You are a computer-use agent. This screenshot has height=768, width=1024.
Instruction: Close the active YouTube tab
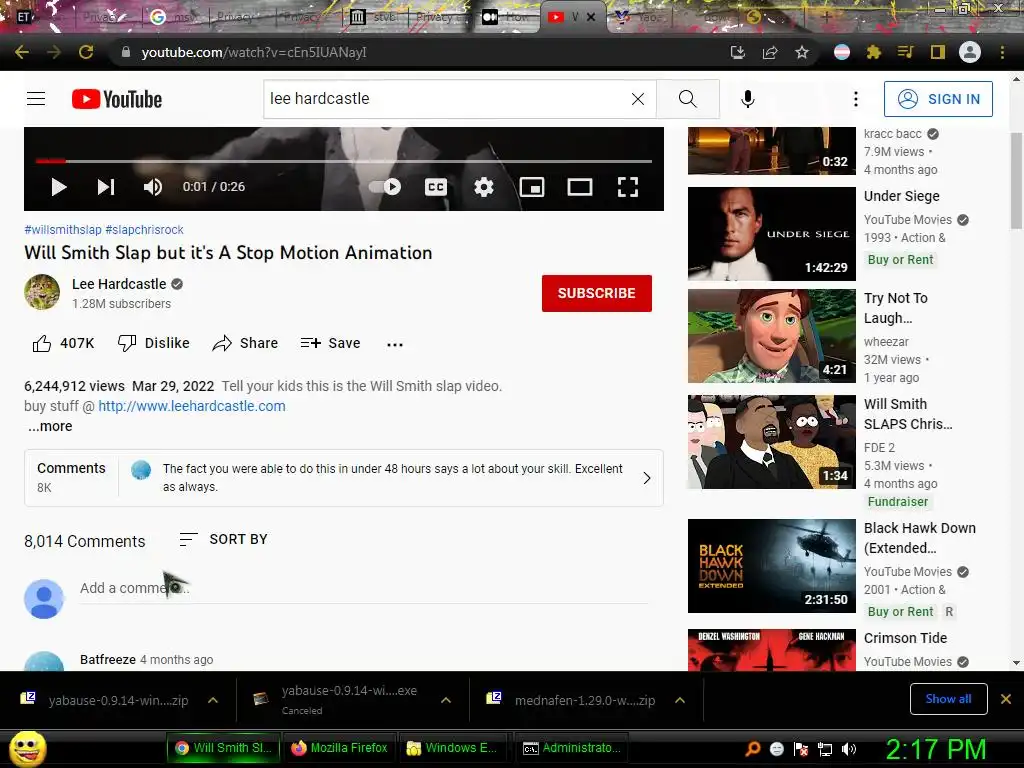click(x=591, y=18)
